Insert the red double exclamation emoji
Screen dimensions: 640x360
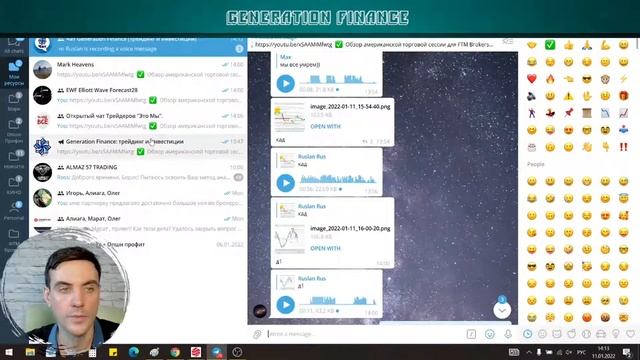pos(623,147)
